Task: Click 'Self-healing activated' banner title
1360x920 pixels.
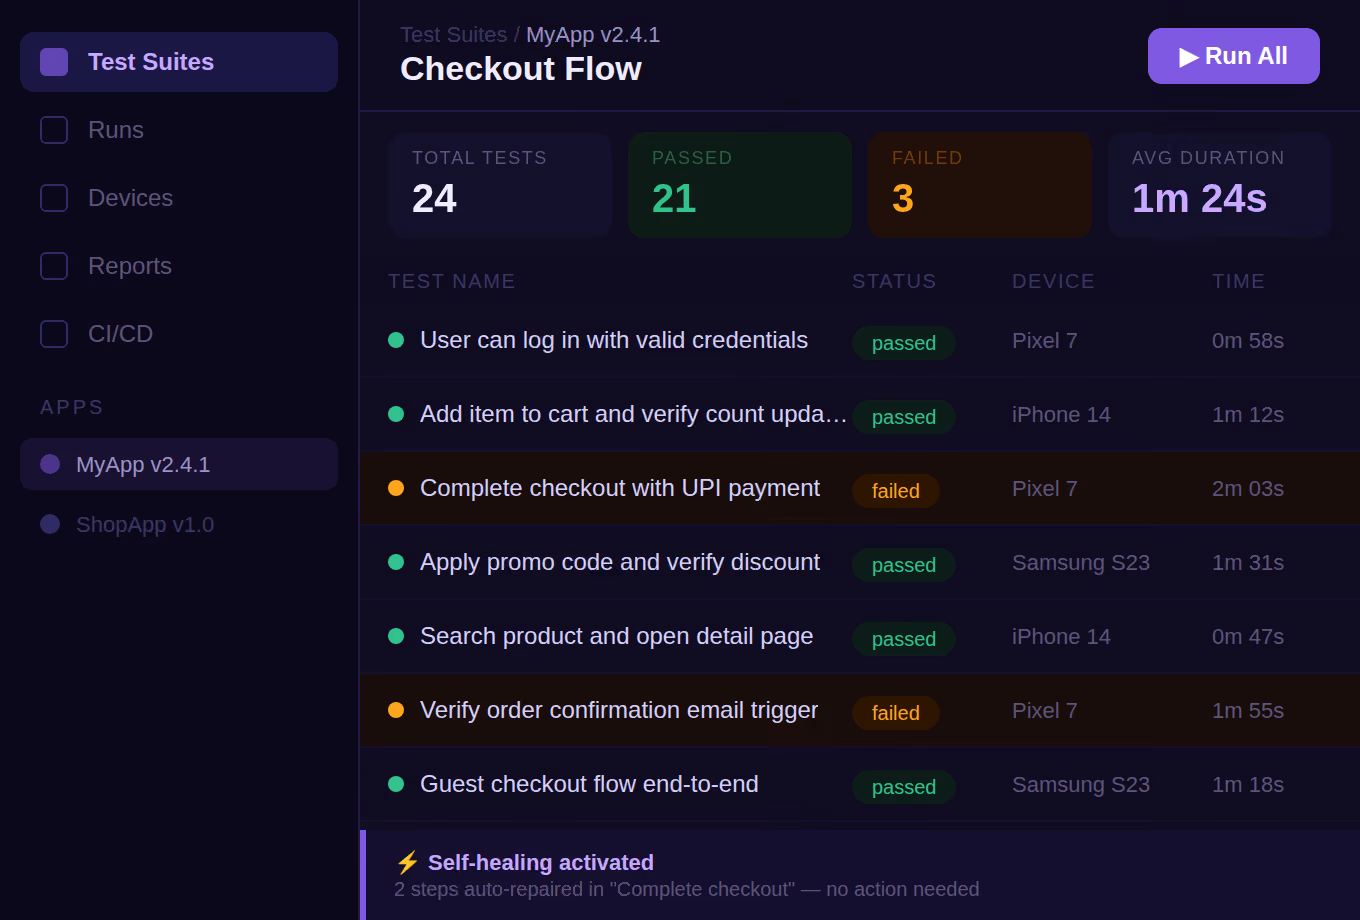Action: click(x=541, y=862)
